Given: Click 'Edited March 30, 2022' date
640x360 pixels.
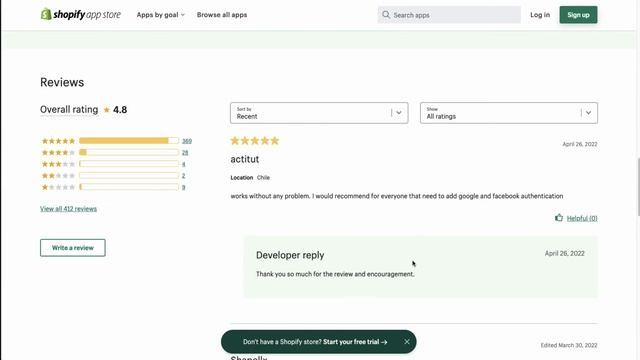Looking at the screenshot, I should point(569,345).
